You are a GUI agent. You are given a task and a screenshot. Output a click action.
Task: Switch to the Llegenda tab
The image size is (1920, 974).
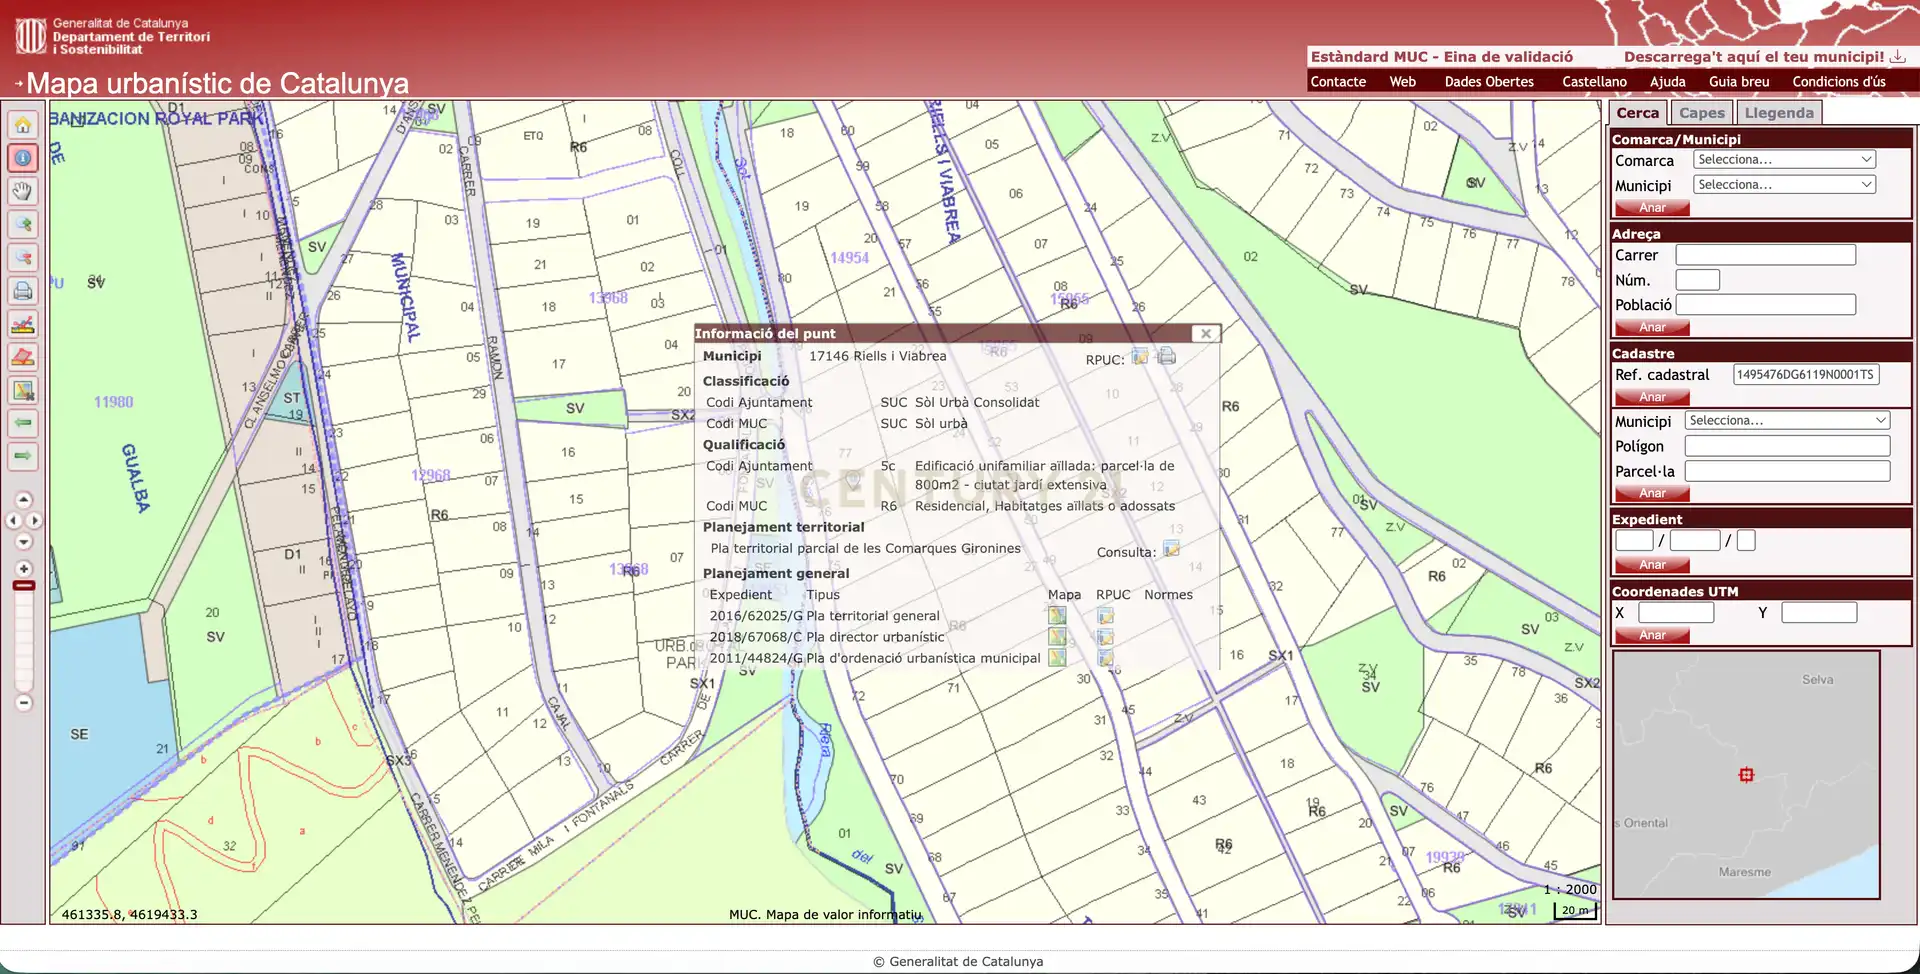pos(1779,113)
